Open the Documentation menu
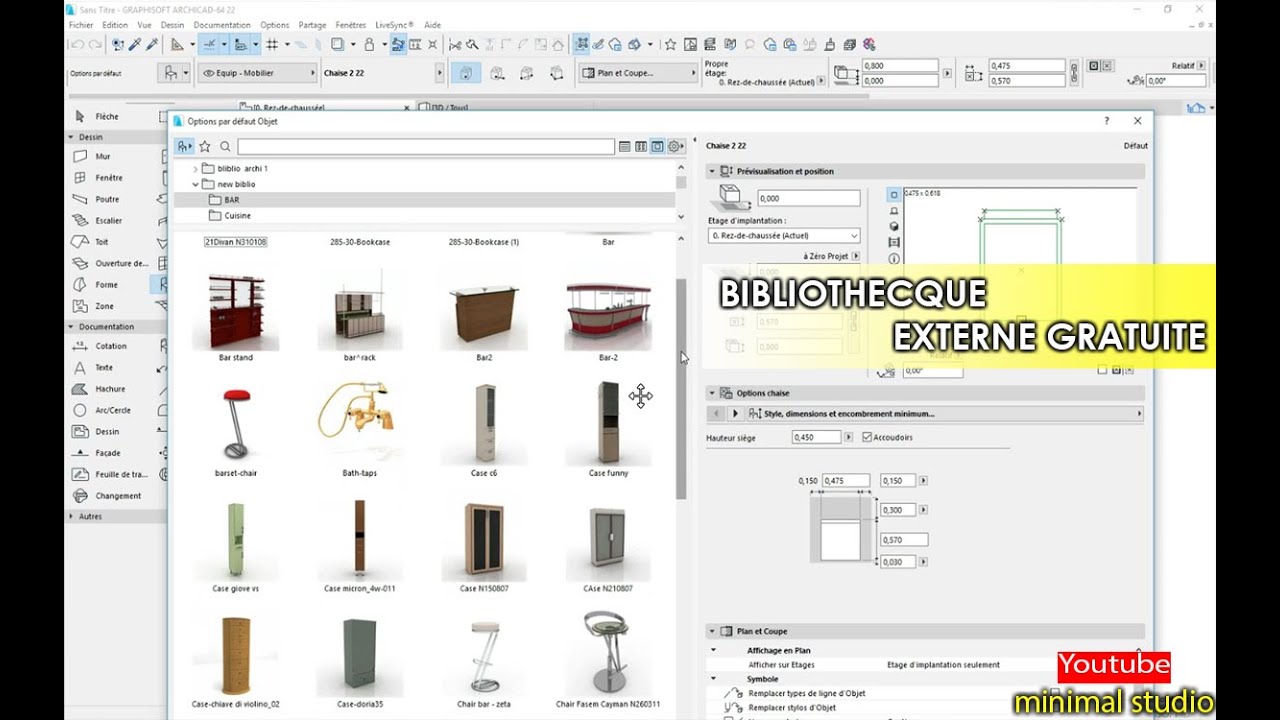The height and width of the screenshot is (720, 1280). click(222, 25)
